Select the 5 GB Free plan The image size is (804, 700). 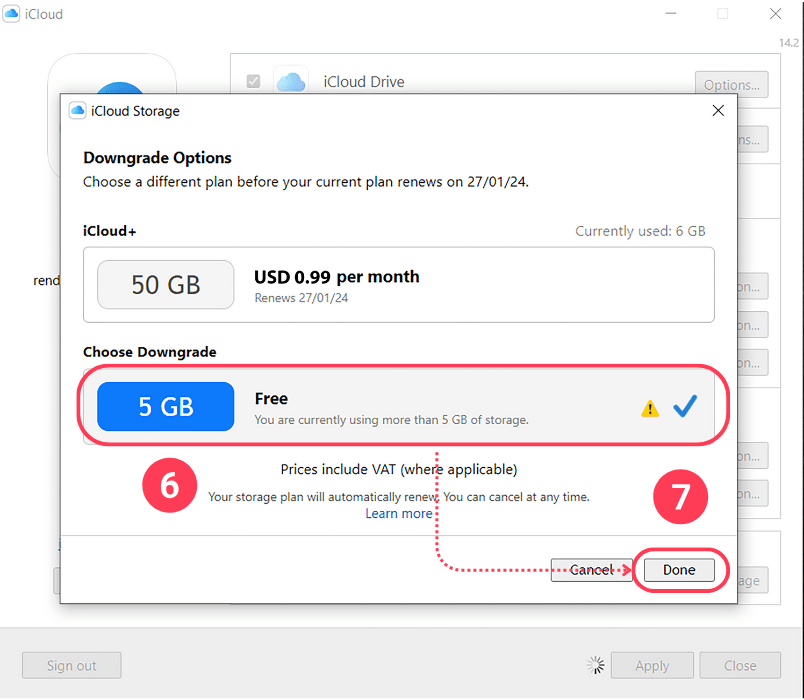pos(165,406)
